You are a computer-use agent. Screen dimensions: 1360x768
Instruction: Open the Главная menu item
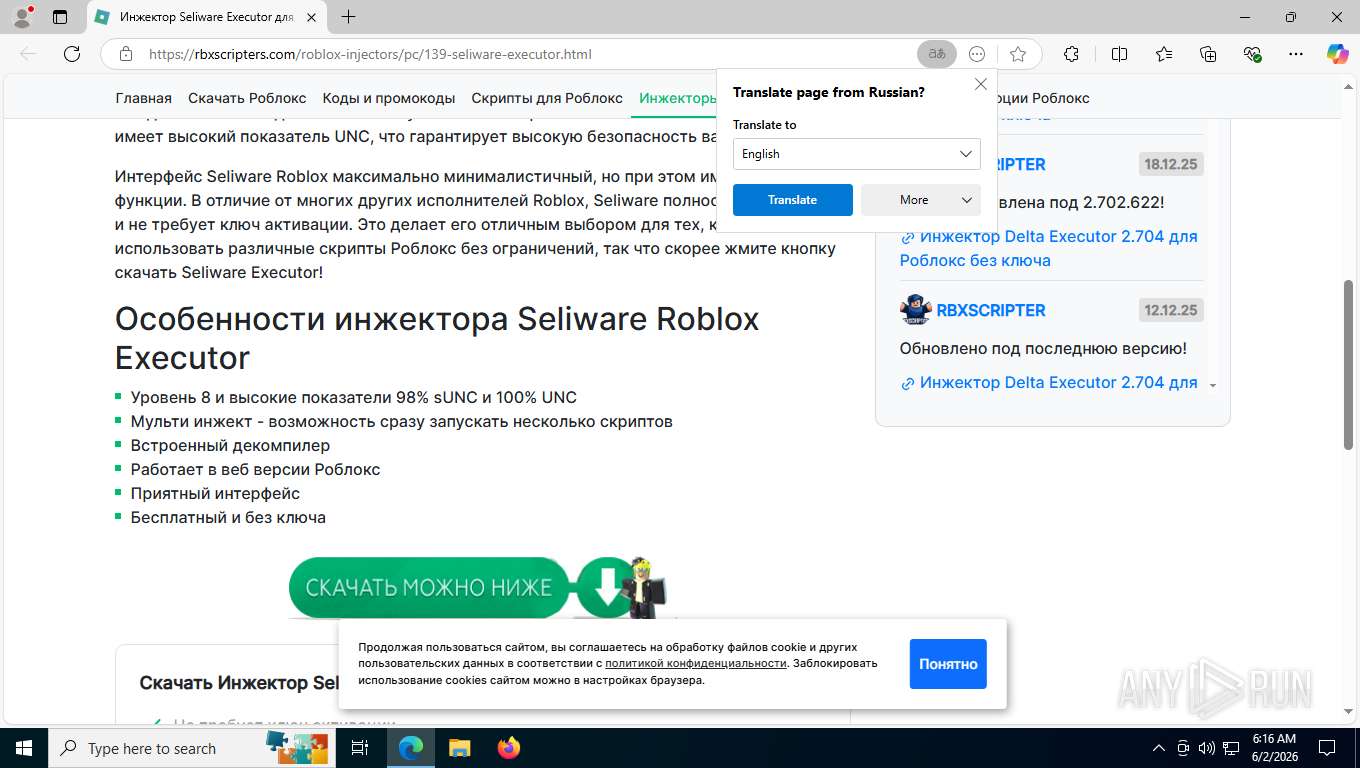click(144, 98)
